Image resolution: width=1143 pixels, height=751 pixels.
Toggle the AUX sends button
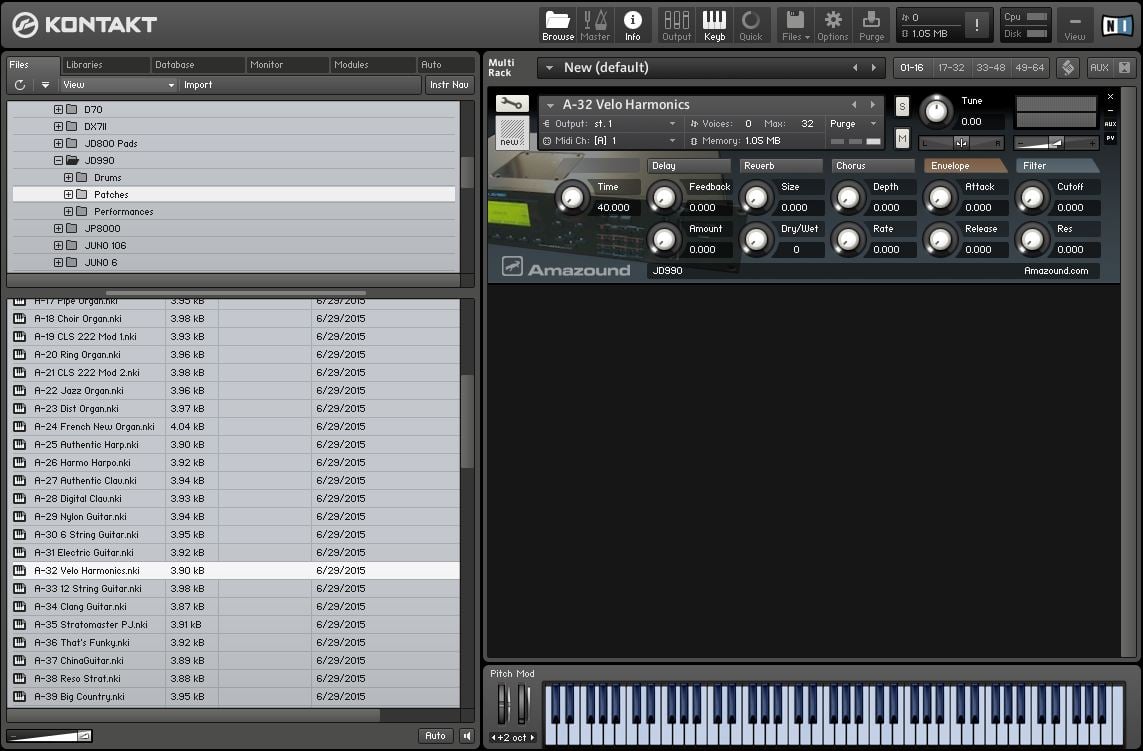click(1099, 68)
